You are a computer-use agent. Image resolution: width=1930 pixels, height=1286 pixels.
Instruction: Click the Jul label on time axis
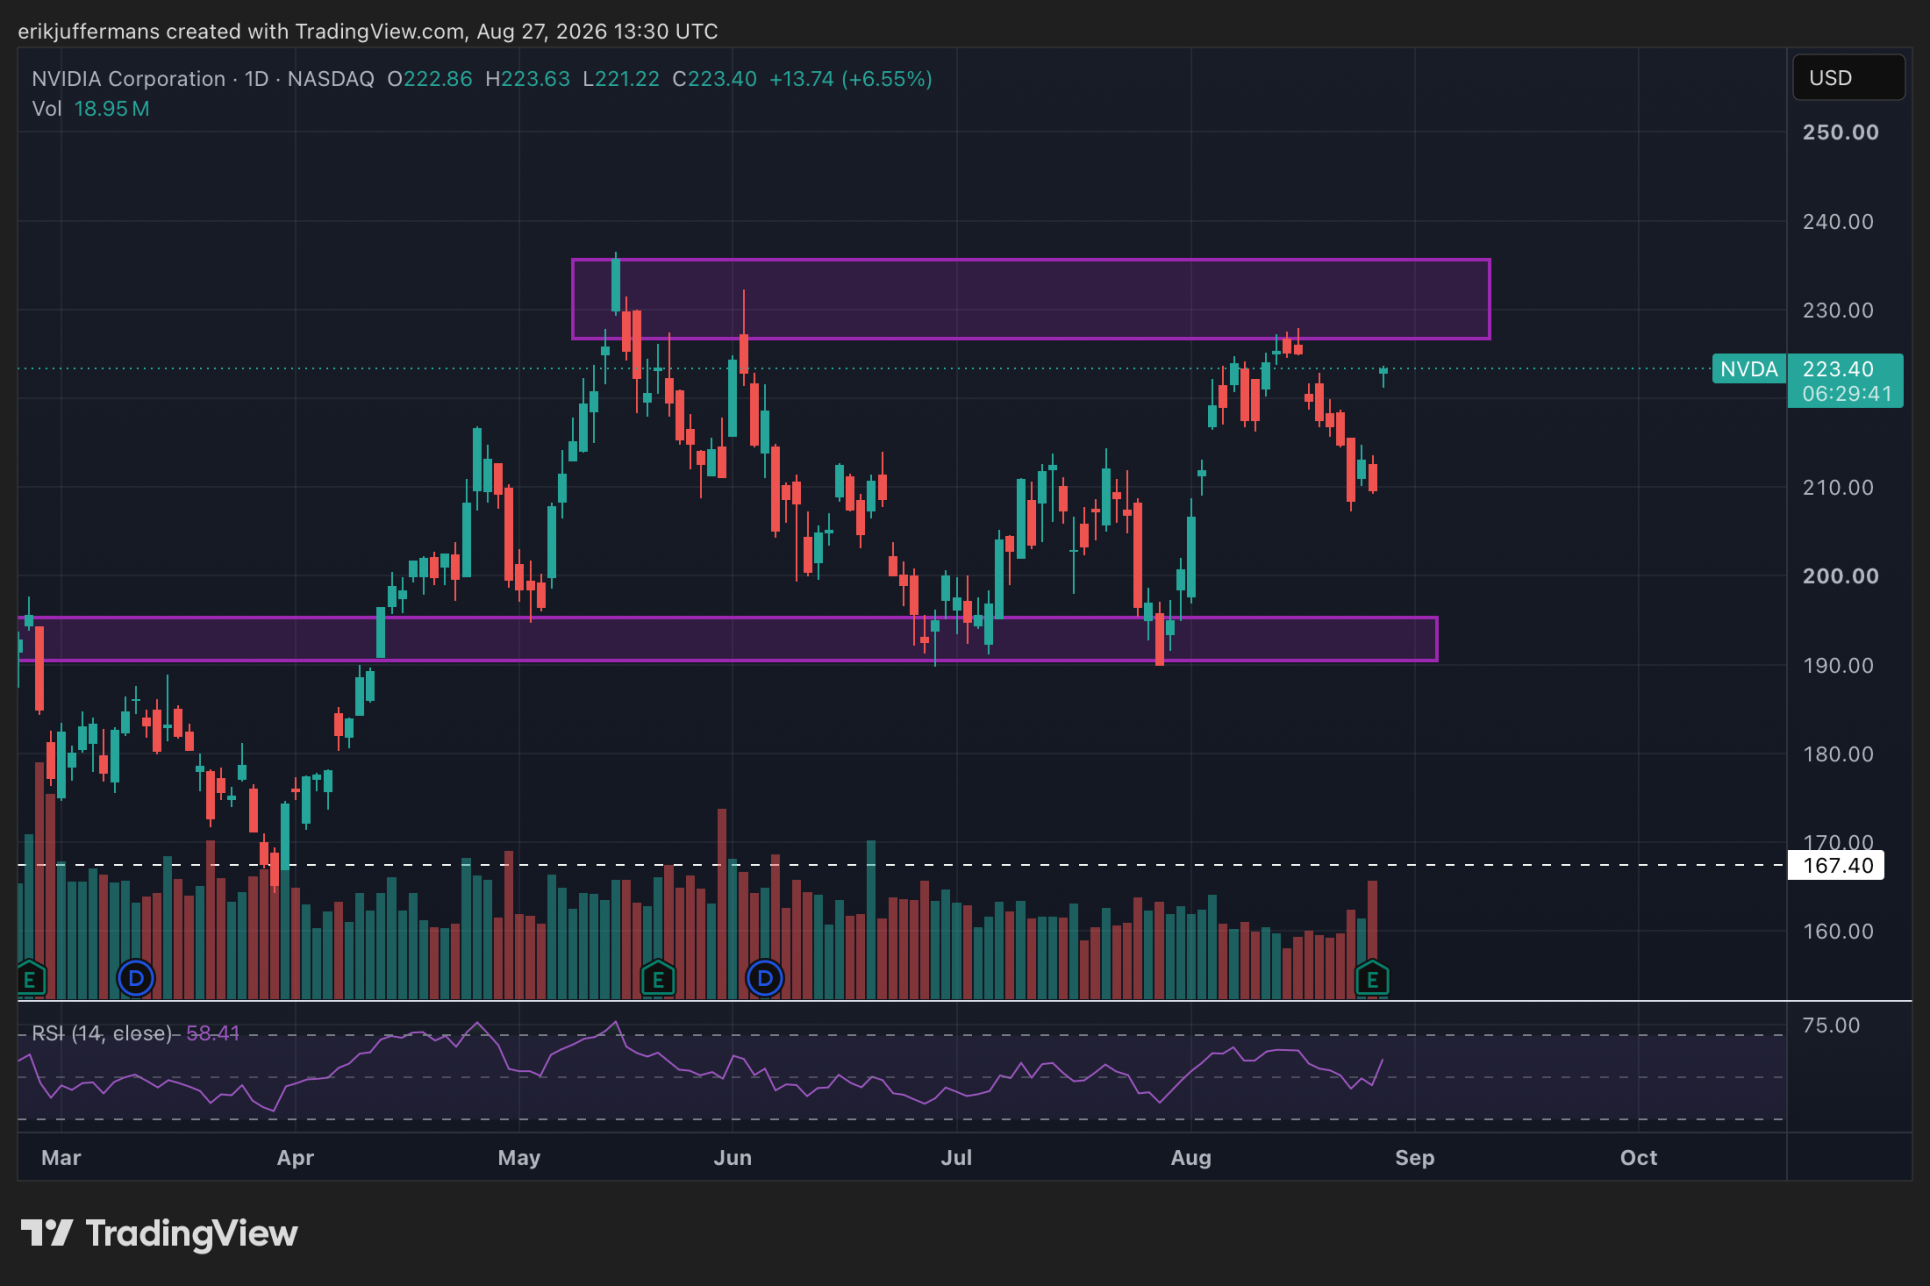pyautogui.click(x=957, y=1157)
